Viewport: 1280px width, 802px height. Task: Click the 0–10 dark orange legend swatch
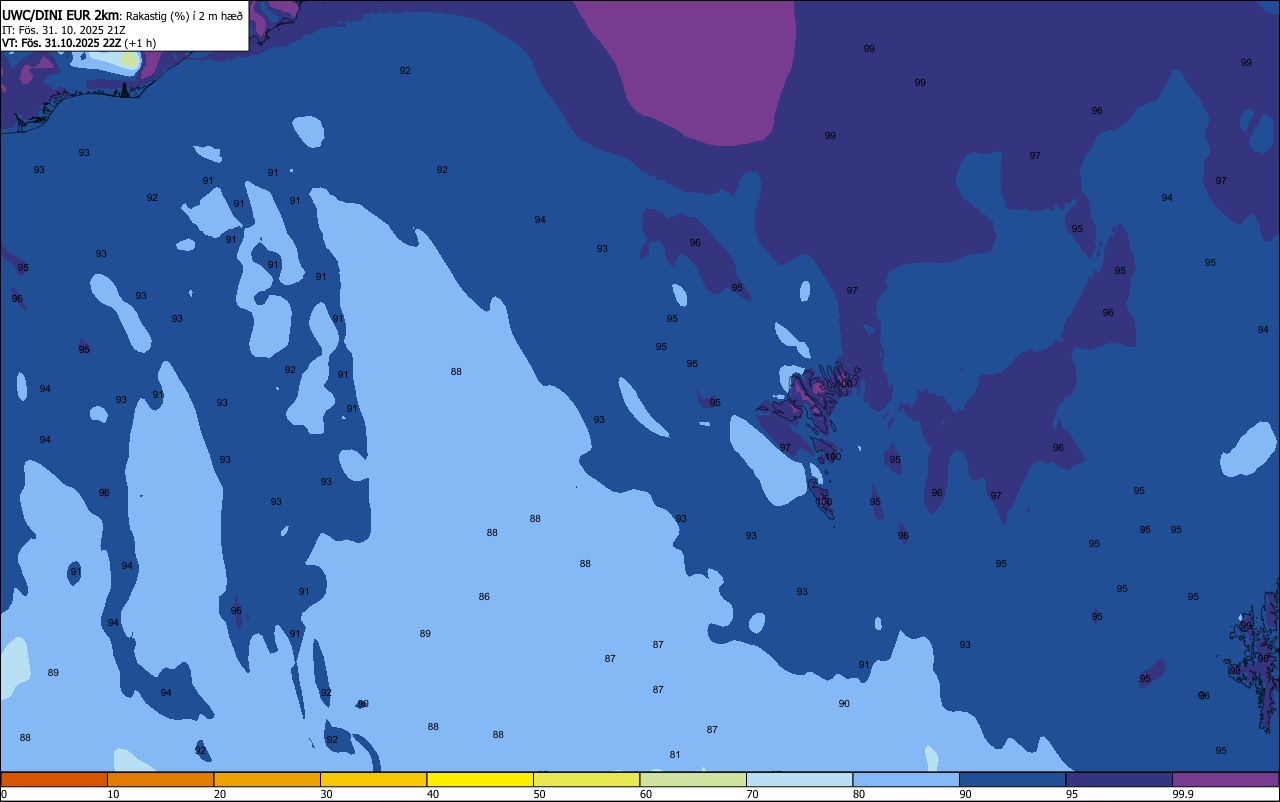[x=54, y=779]
